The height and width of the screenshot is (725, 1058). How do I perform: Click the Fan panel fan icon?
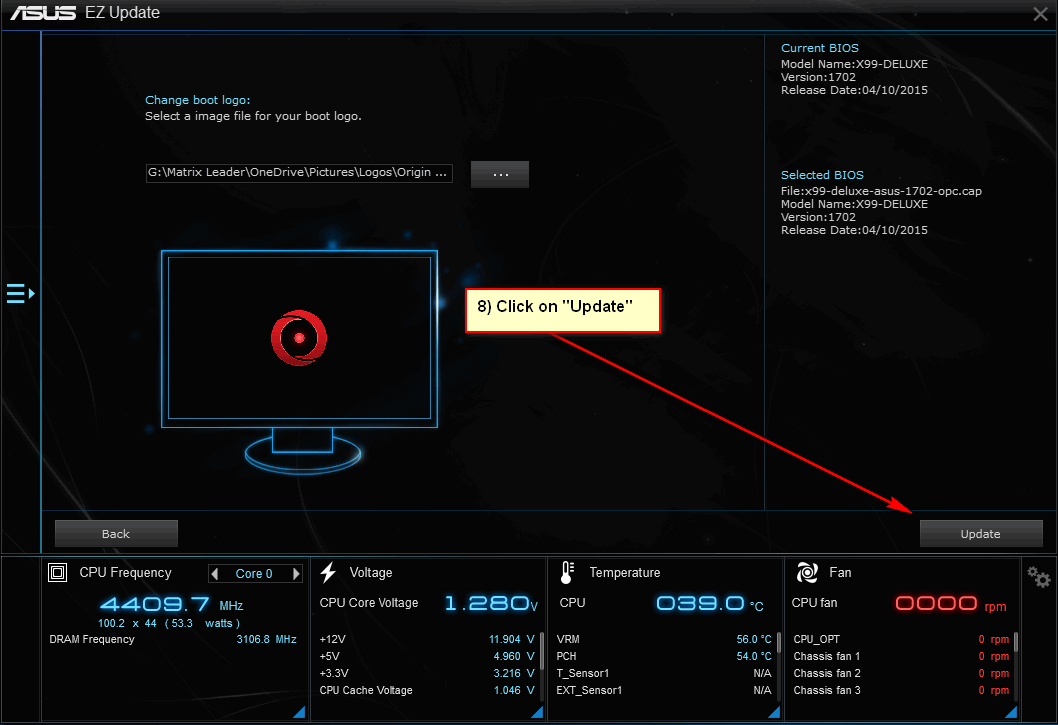[x=807, y=572]
